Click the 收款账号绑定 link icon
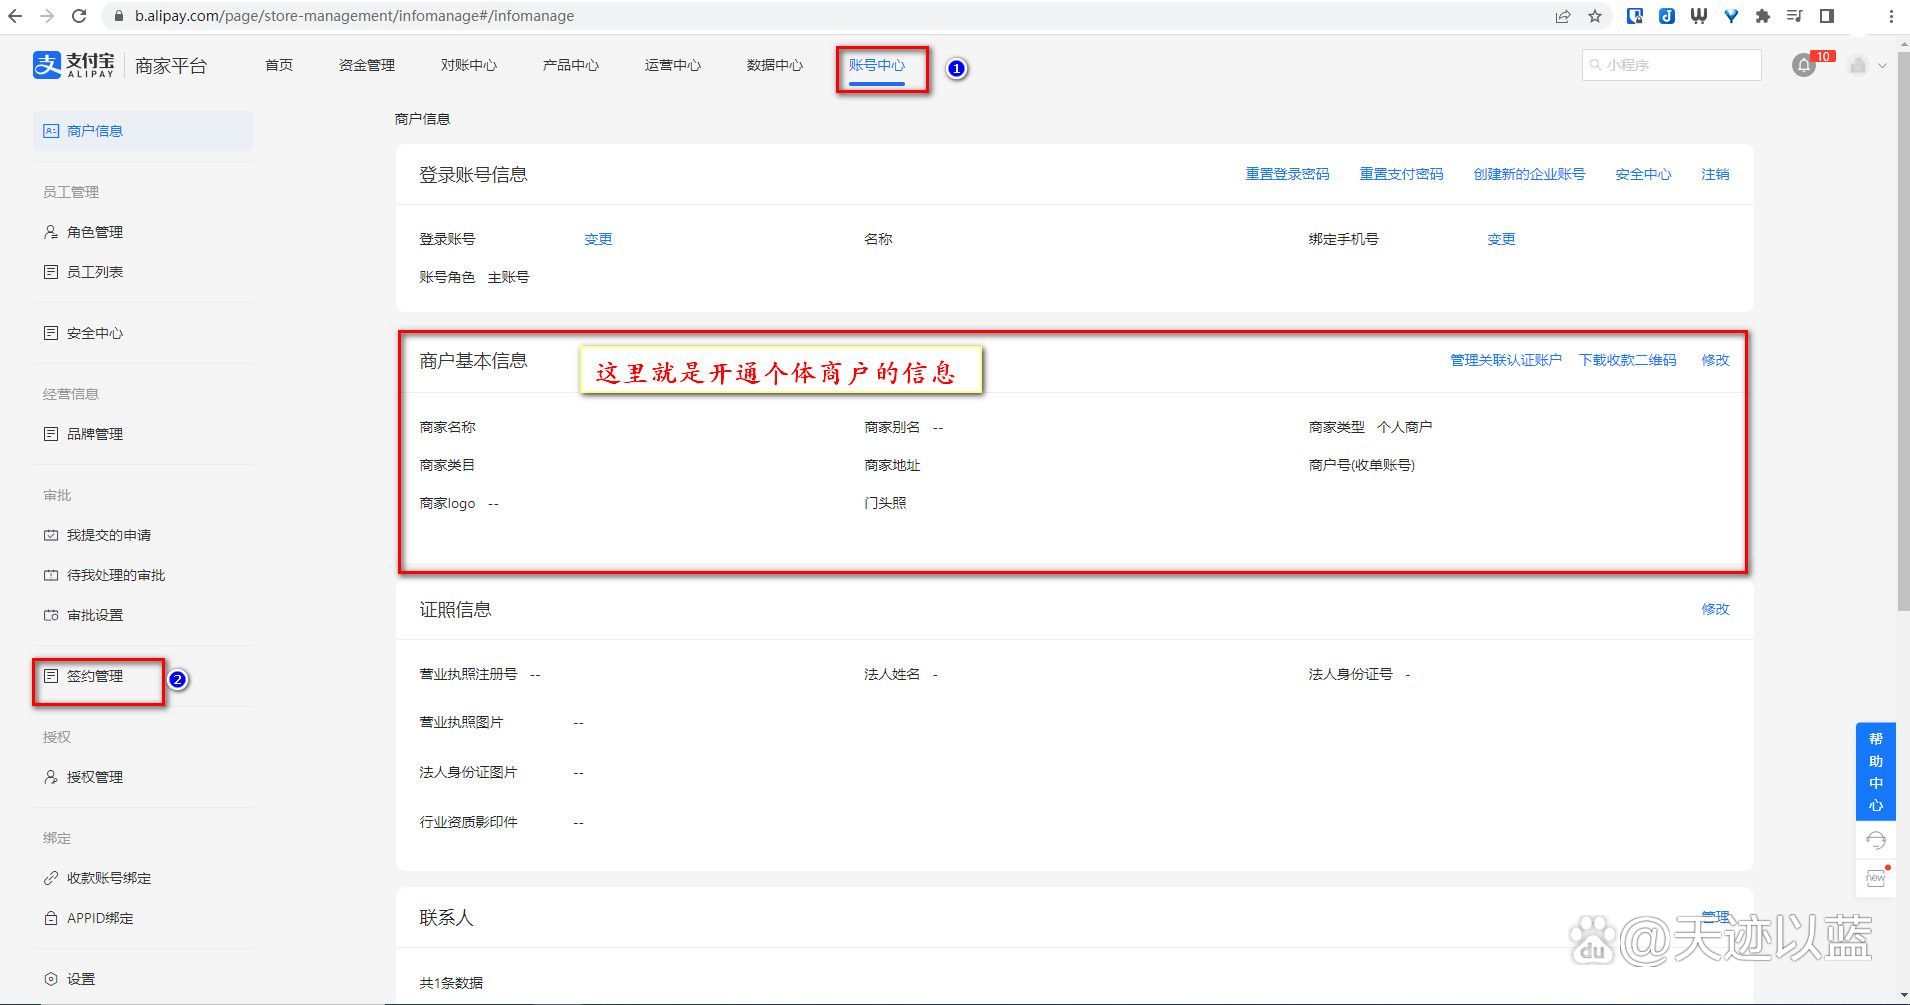The height and width of the screenshot is (1005, 1910). point(51,878)
